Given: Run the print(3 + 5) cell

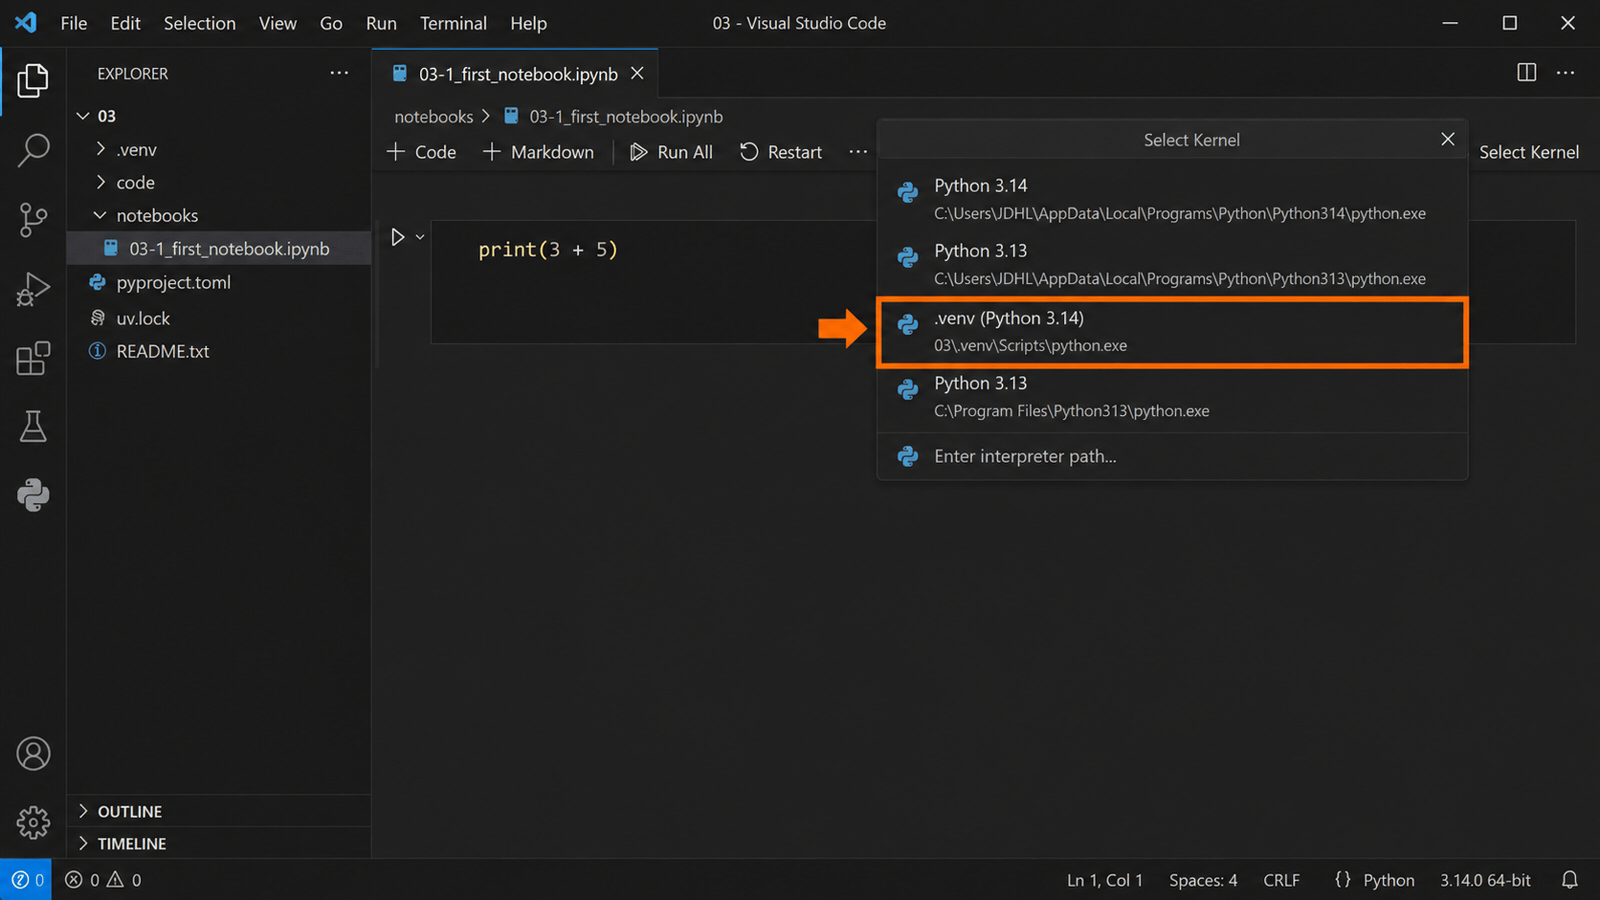Looking at the screenshot, I should pyautogui.click(x=397, y=237).
